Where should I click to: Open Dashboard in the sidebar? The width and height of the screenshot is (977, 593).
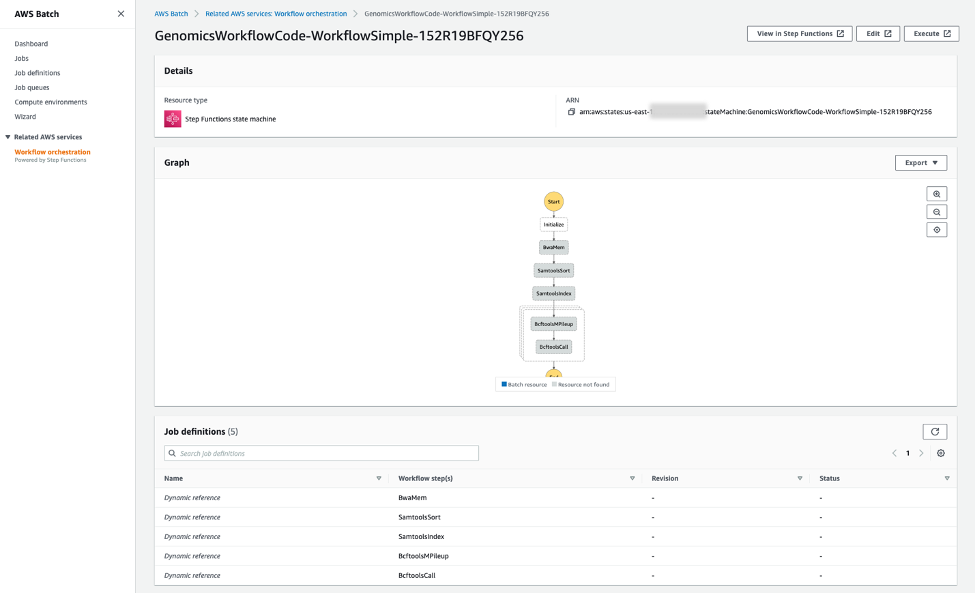(31, 44)
